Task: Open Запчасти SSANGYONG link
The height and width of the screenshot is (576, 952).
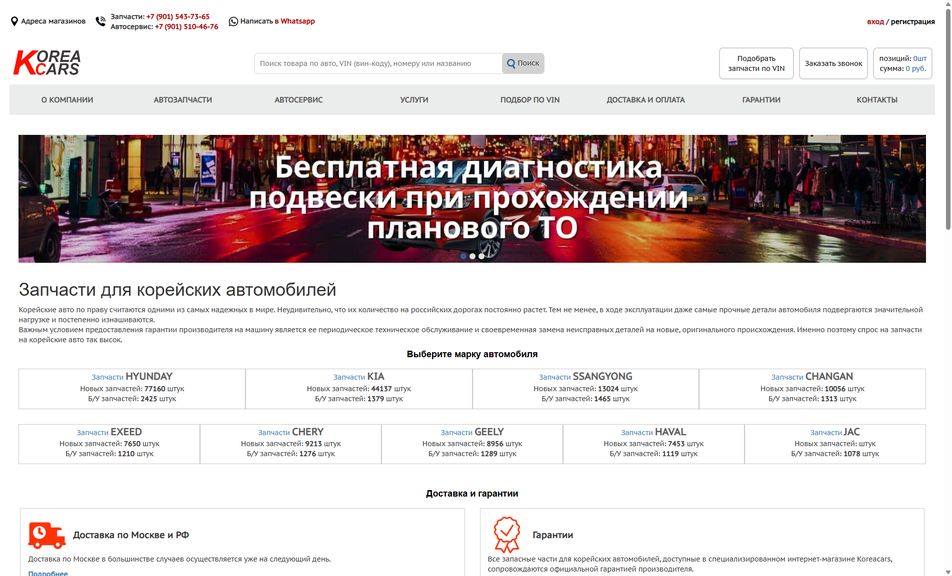Action: (585, 376)
